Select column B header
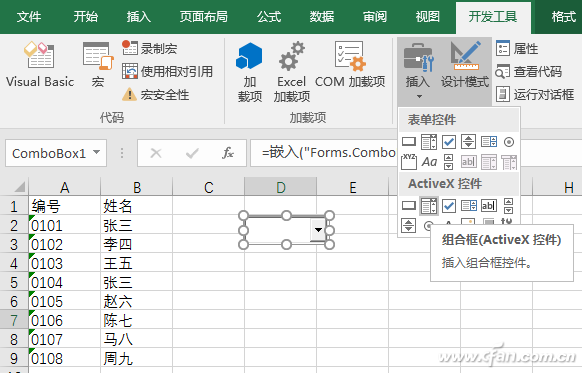The height and width of the screenshot is (373, 582). click(x=137, y=187)
